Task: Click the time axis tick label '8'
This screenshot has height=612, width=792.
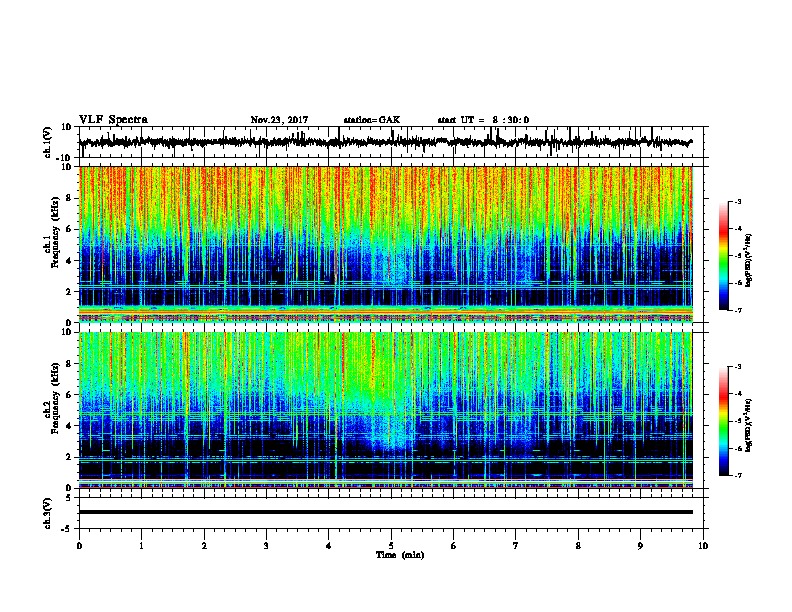Action: (578, 546)
